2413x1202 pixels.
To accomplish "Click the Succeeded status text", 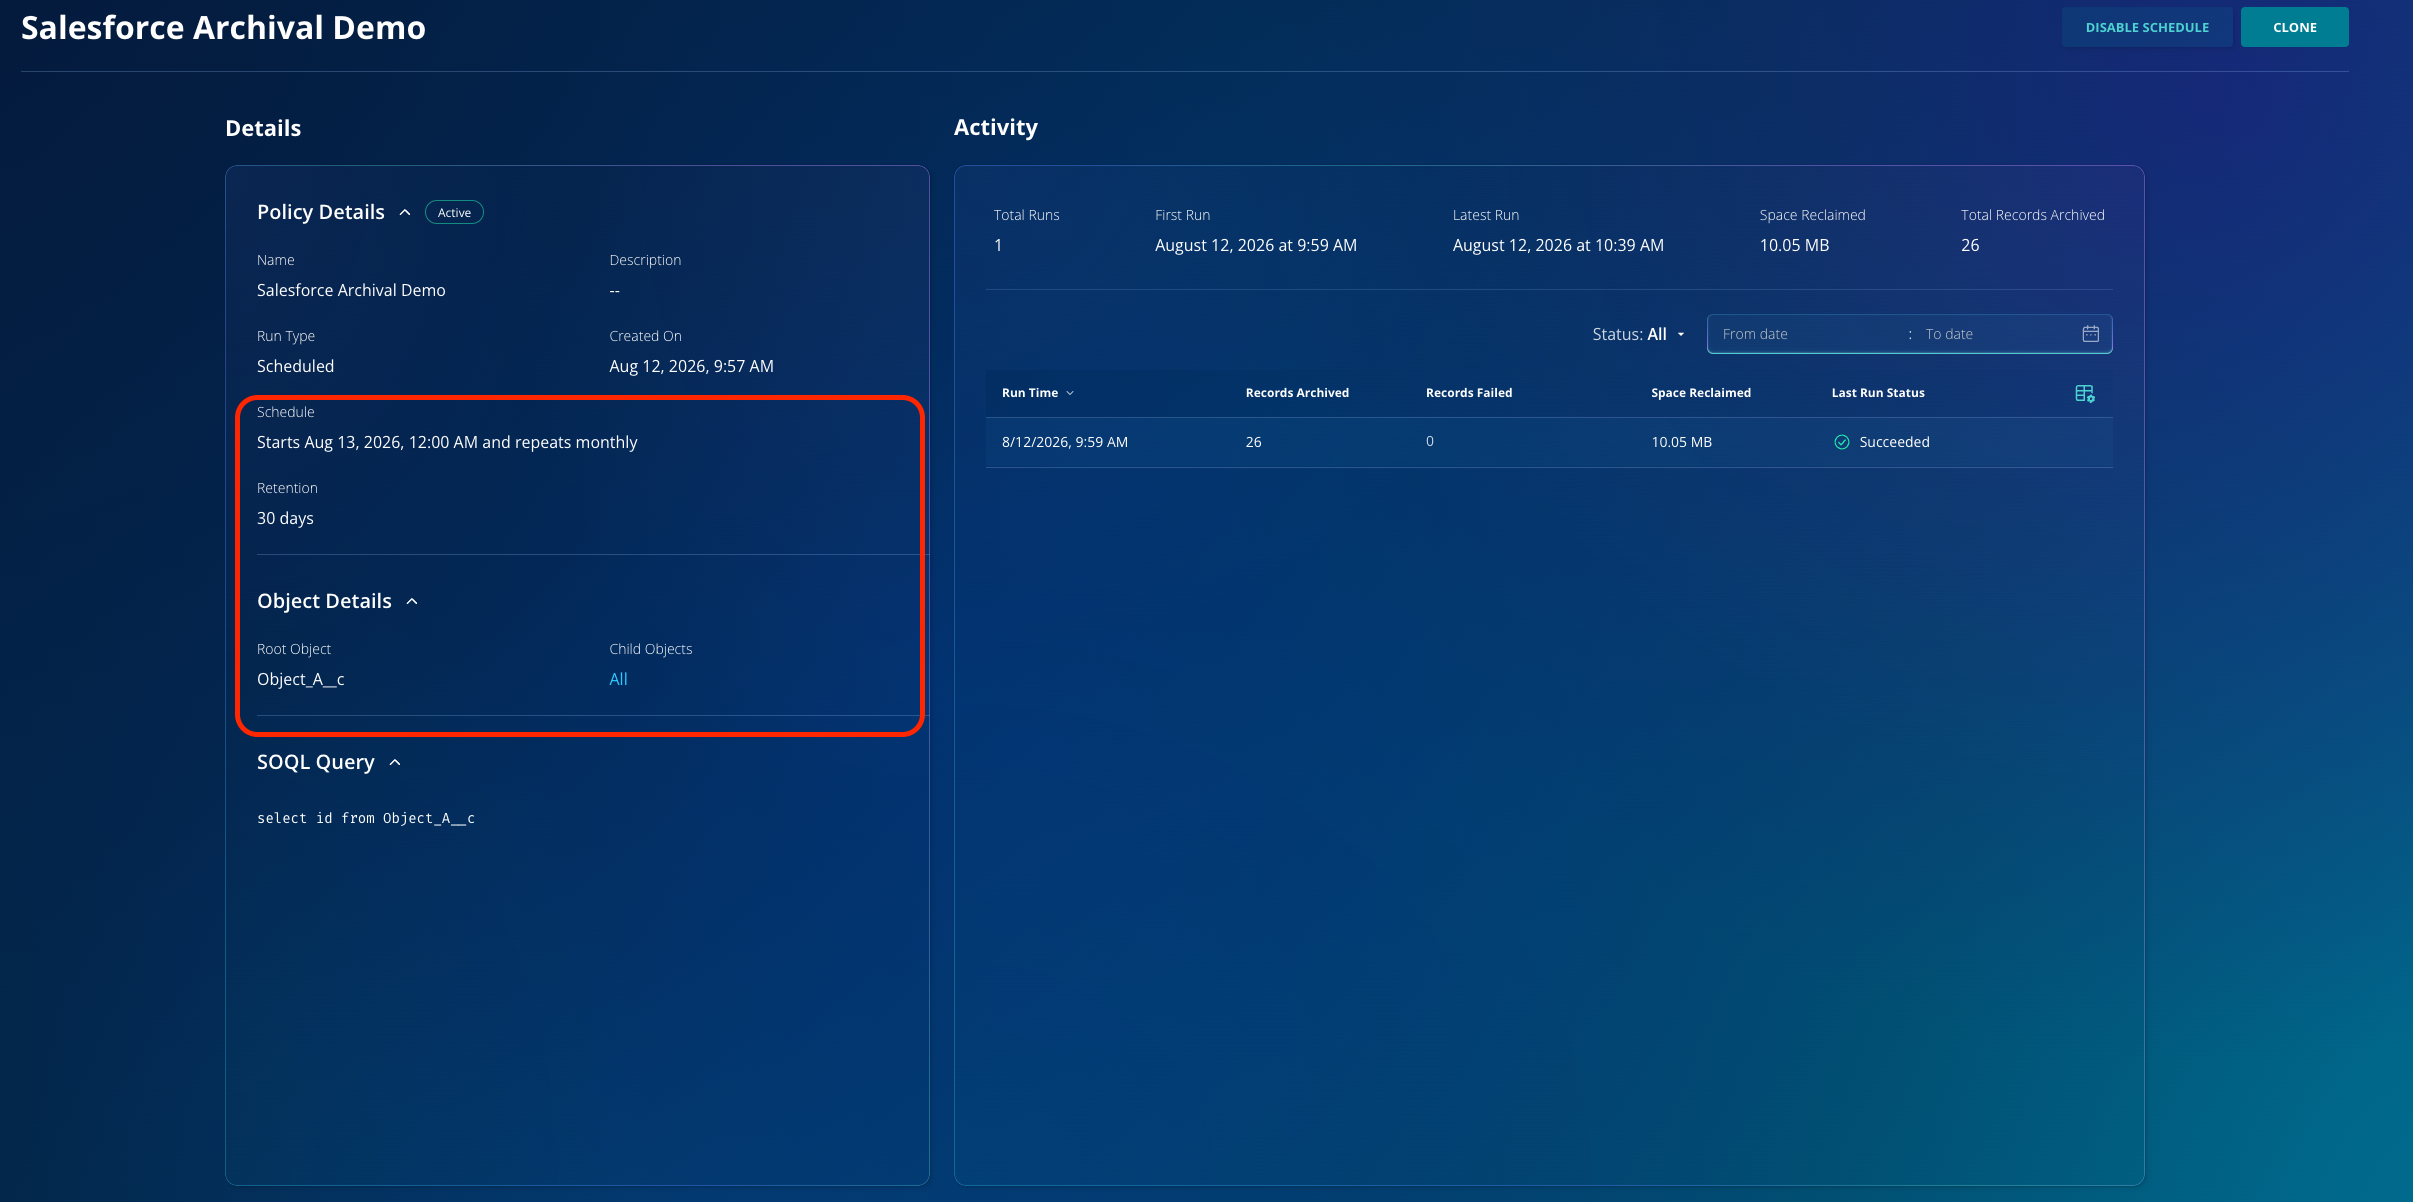I will (x=1894, y=442).
